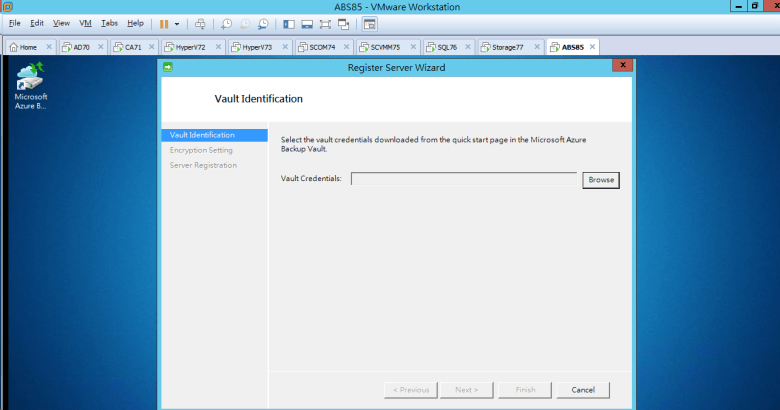Open the VM menu

tap(85, 23)
